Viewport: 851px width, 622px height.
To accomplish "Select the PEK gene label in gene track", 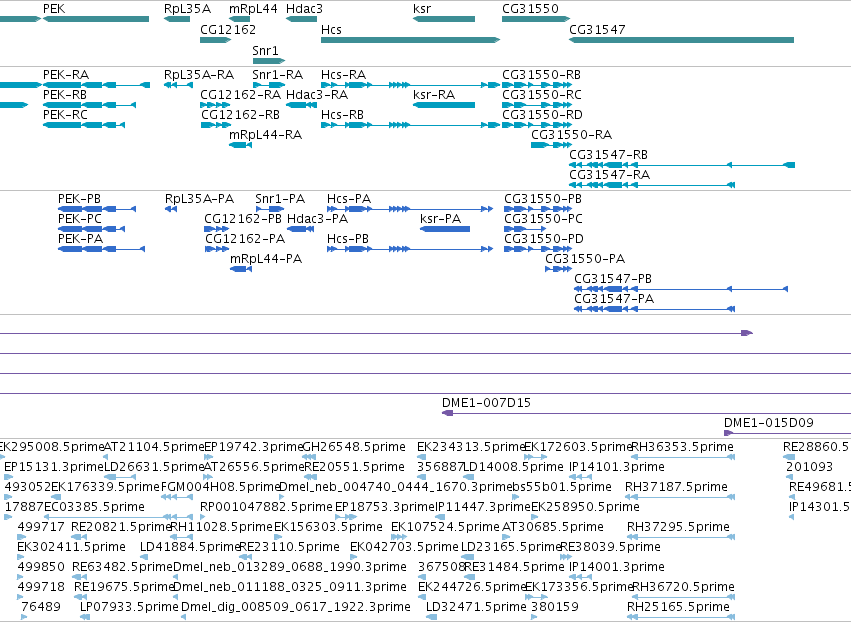I will [x=54, y=9].
